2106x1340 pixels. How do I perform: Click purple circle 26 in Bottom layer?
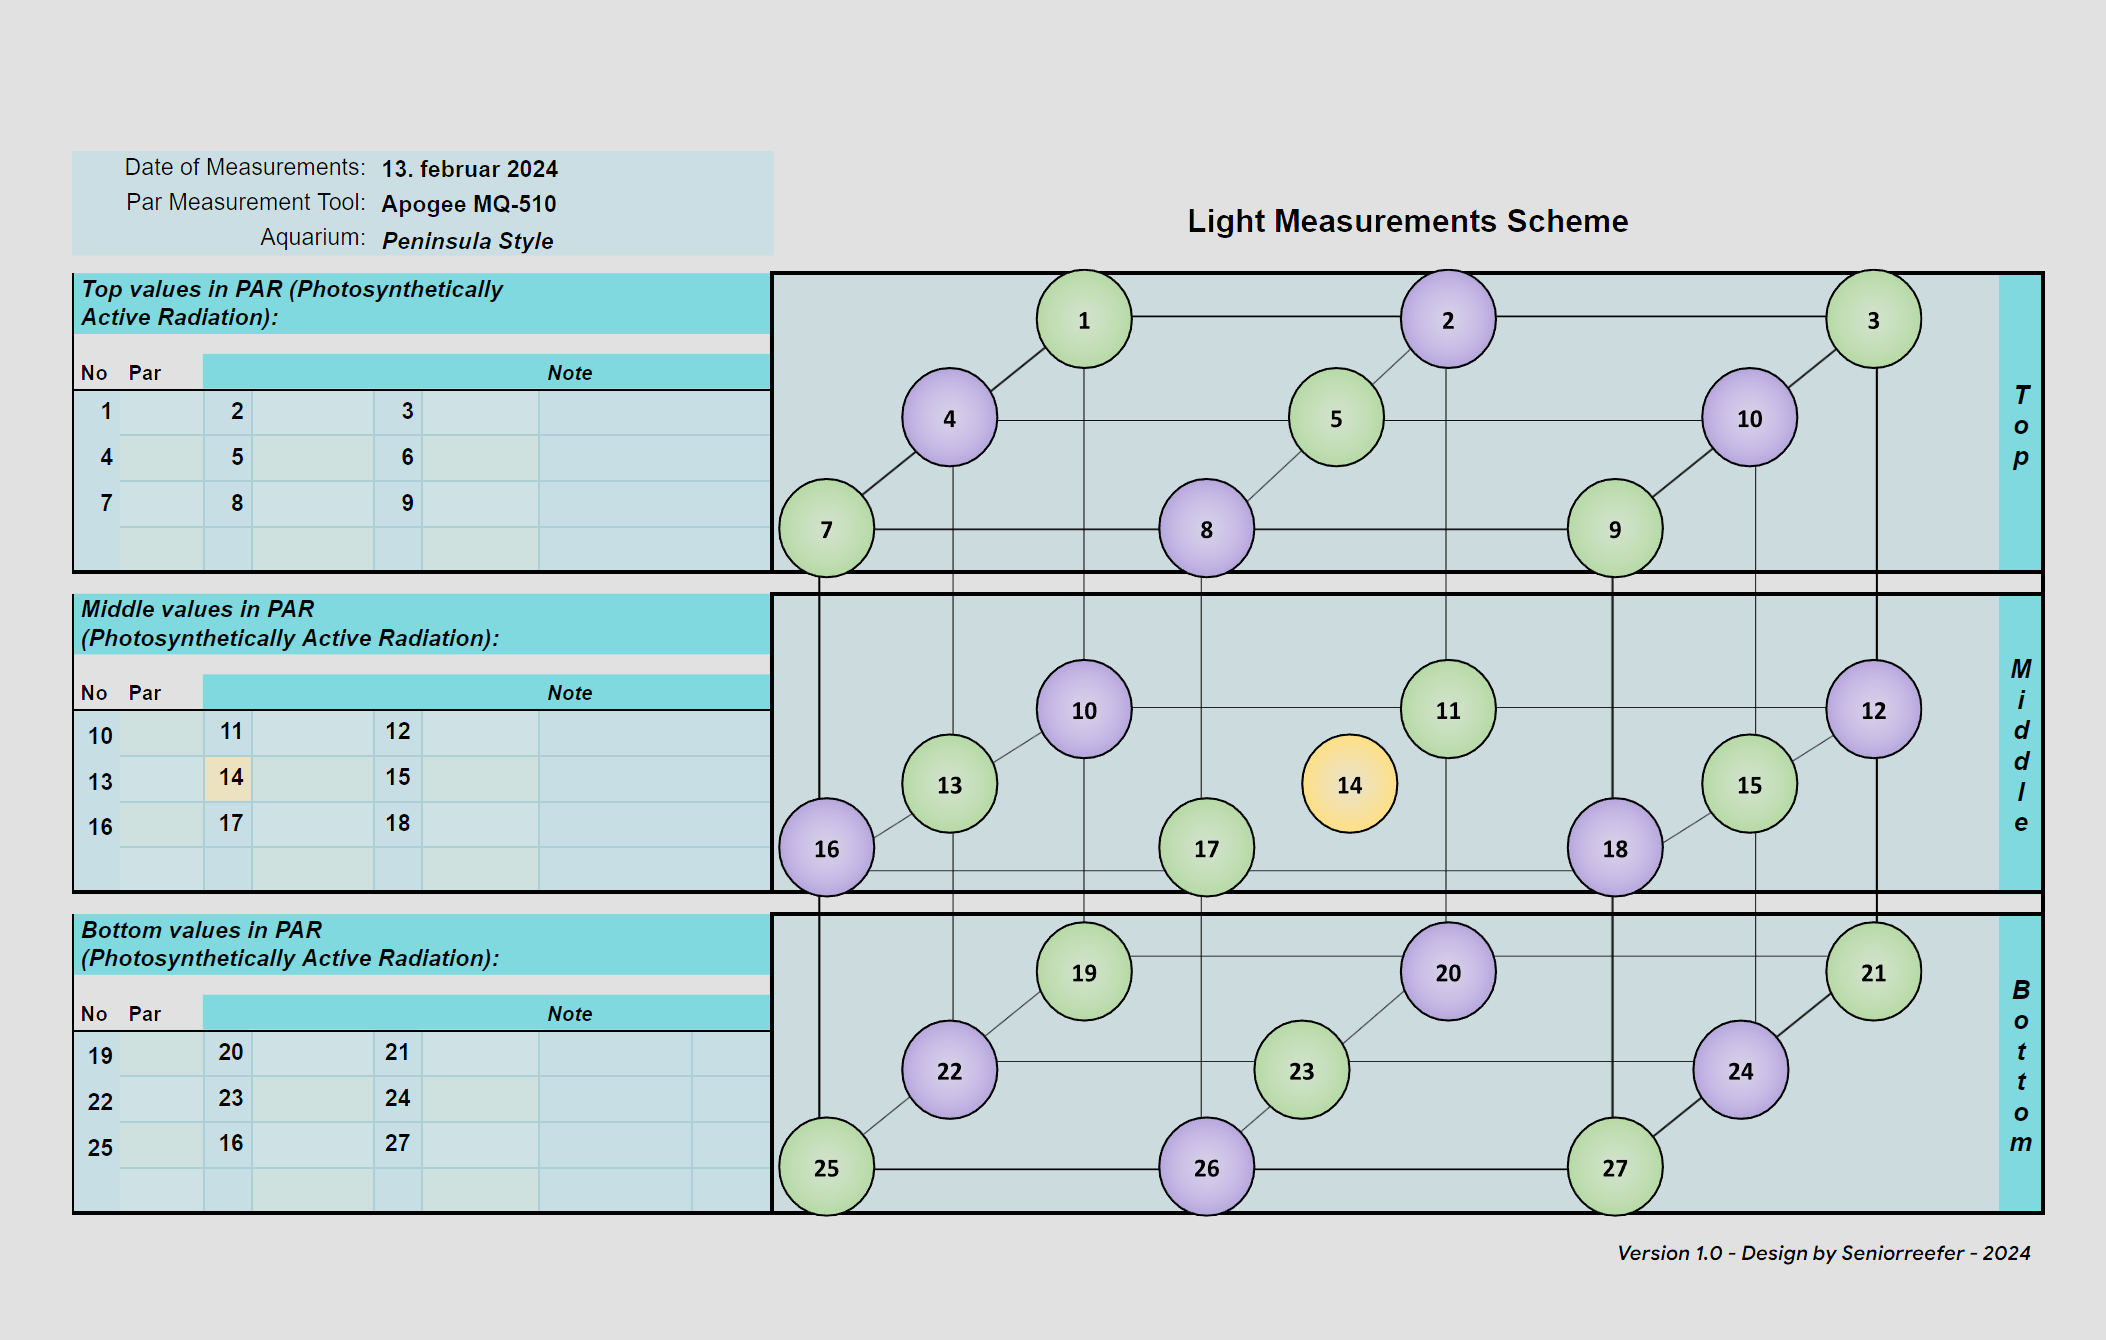click(x=1206, y=1167)
